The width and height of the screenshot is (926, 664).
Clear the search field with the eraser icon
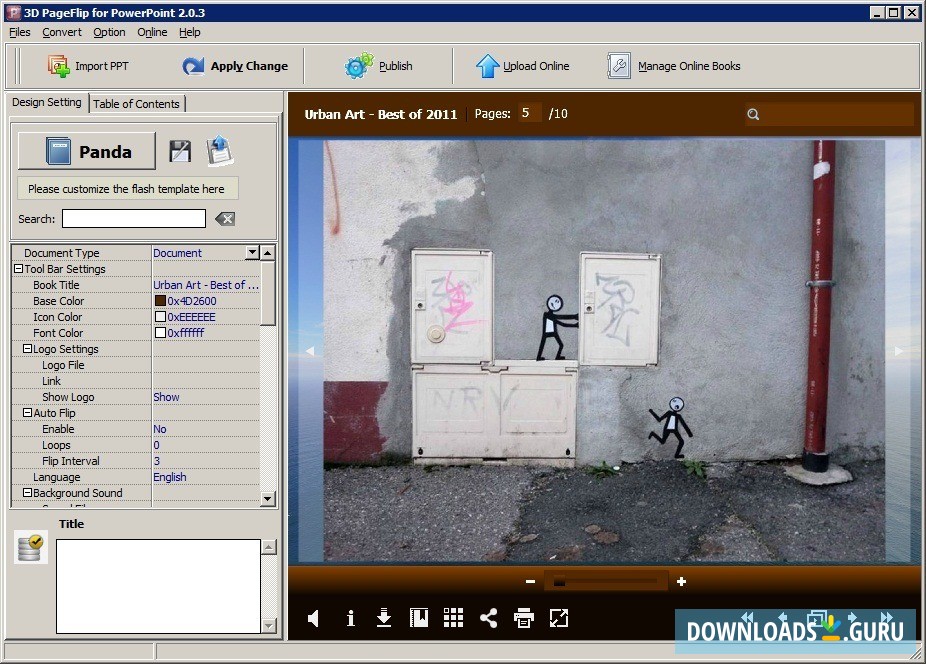225,219
